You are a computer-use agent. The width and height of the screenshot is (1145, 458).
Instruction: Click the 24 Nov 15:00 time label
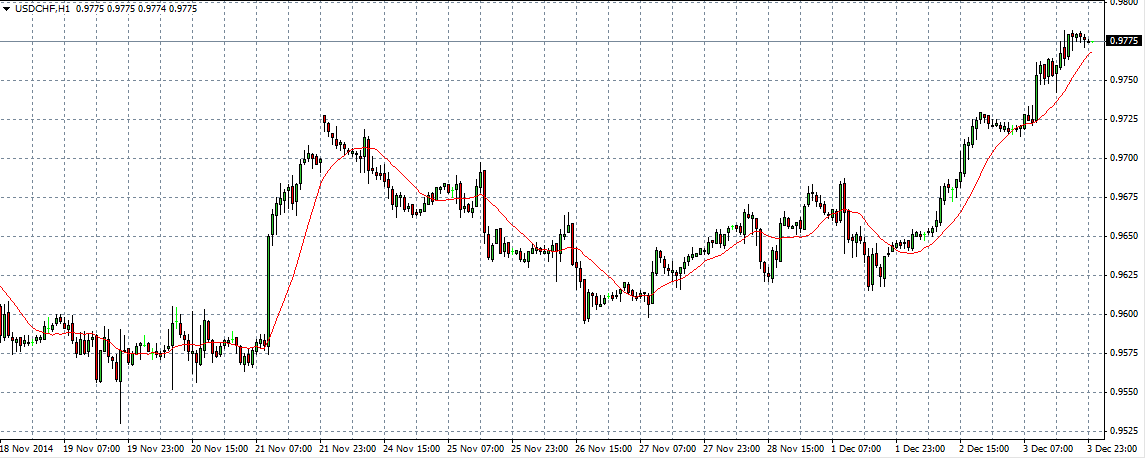(x=413, y=449)
